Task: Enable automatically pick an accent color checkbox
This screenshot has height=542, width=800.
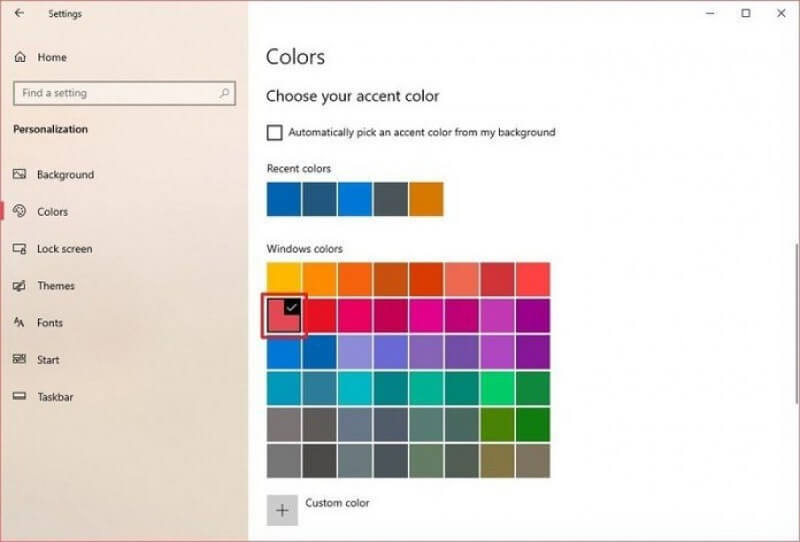Action: pos(275,132)
